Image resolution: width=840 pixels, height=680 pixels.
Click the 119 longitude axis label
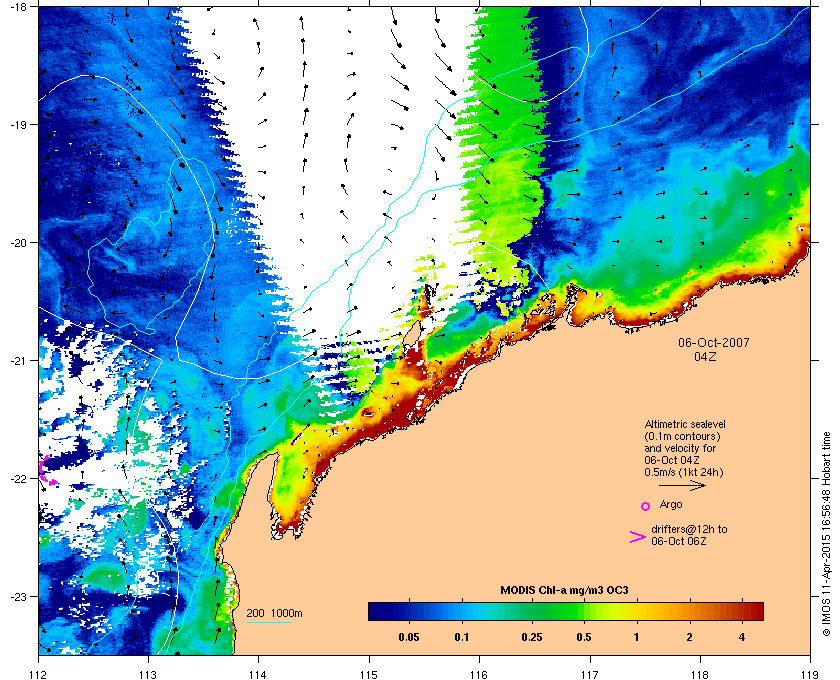pyautogui.click(x=810, y=674)
